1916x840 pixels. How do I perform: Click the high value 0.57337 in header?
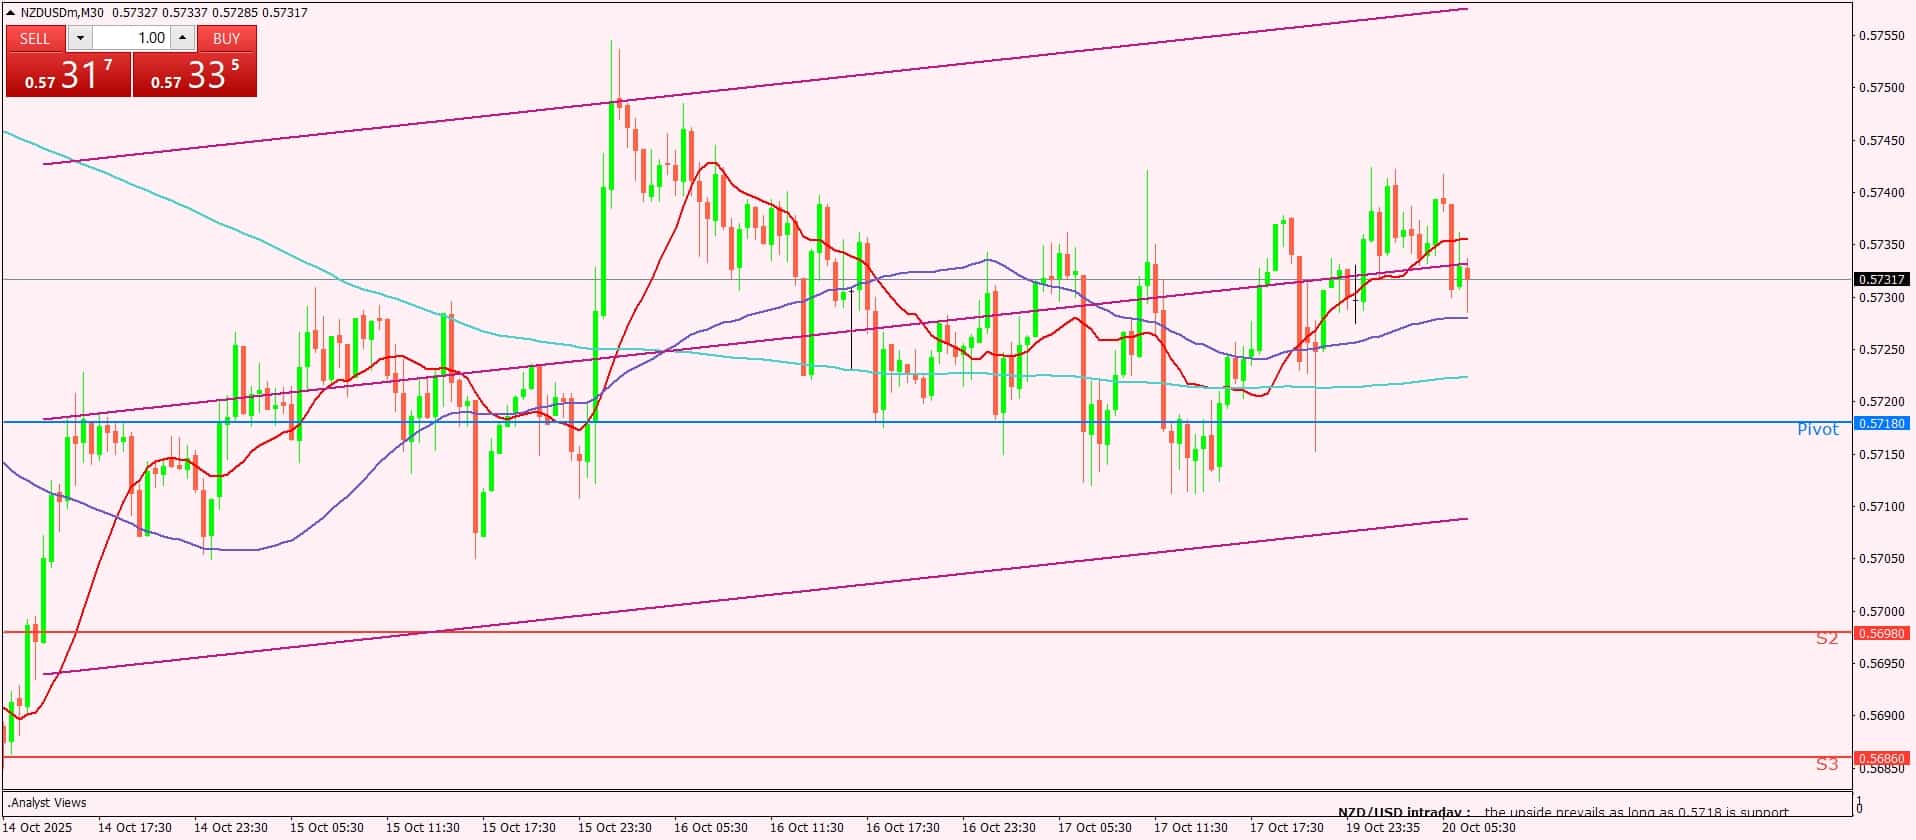(x=185, y=12)
